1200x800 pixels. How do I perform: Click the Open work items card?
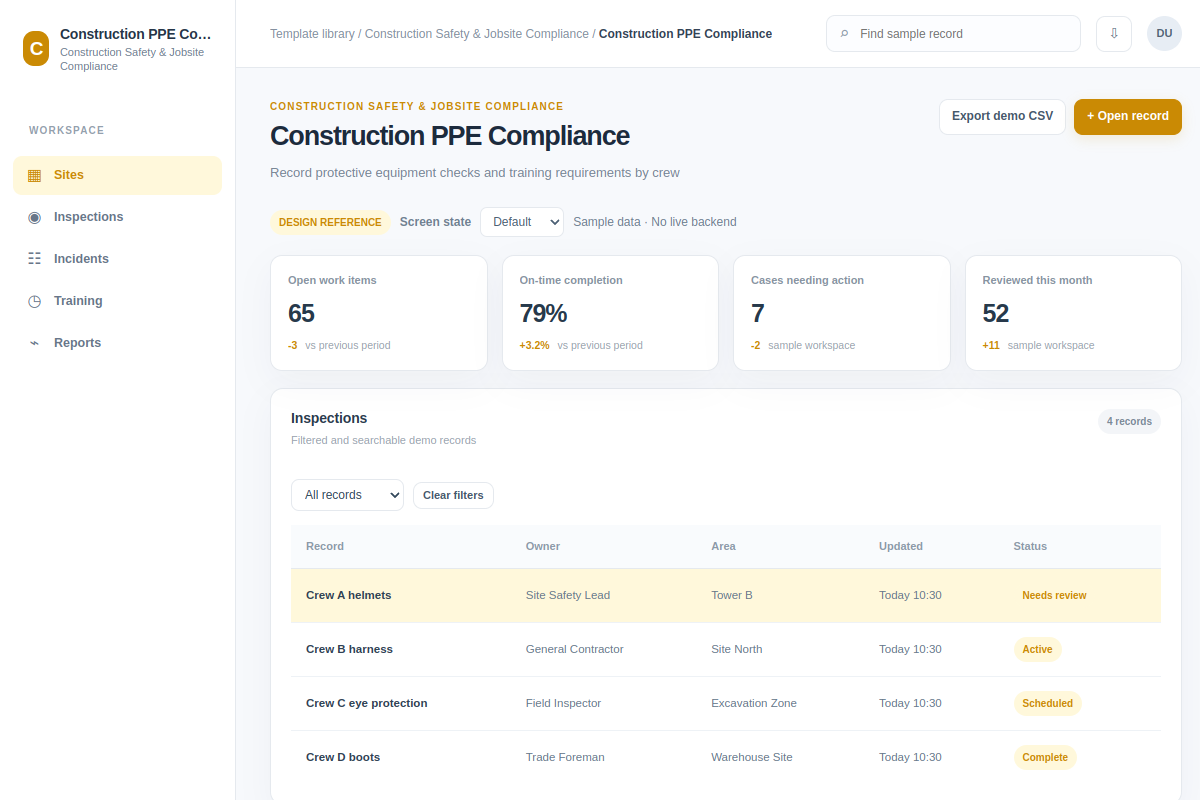pyautogui.click(x=379, y=313)
